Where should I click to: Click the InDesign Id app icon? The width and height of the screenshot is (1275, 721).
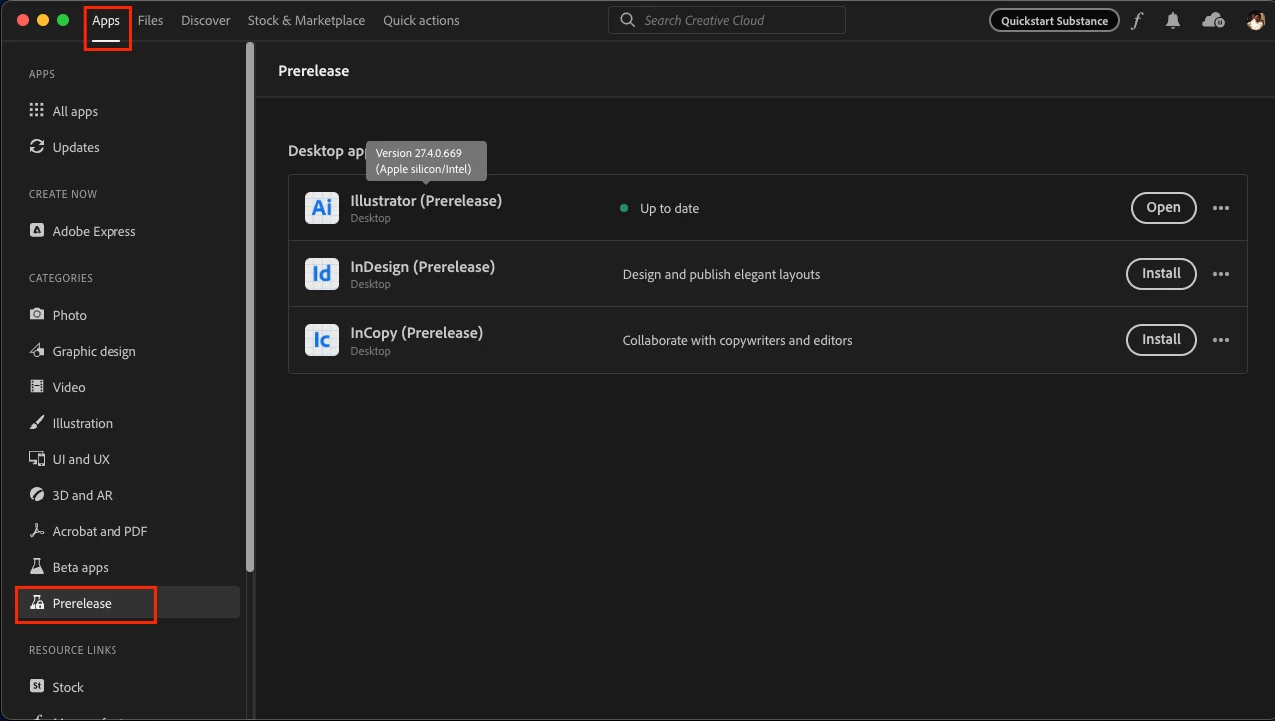tap(322, 274)
